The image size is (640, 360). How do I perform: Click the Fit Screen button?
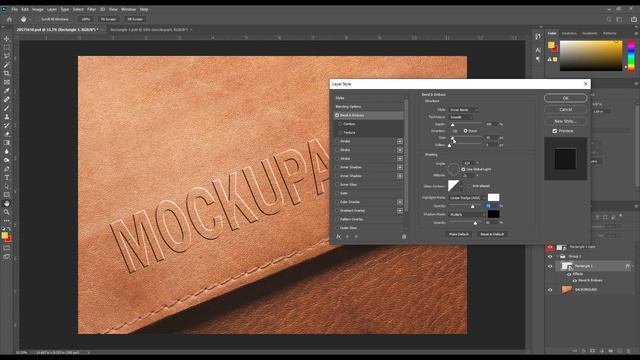coord(108,19)
